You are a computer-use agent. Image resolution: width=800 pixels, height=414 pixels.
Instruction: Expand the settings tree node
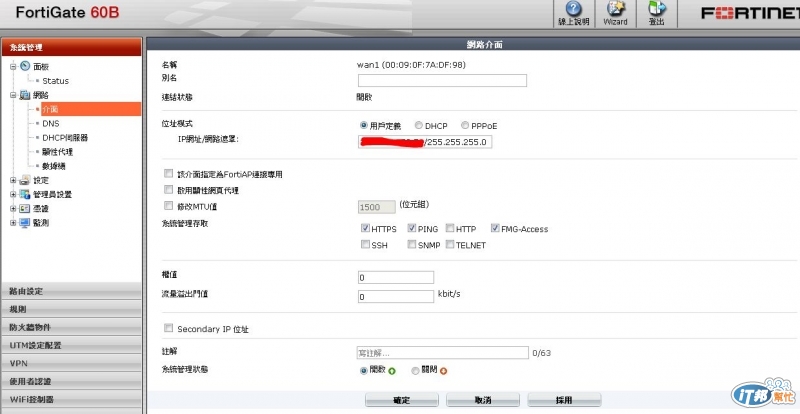[x=13, y=180]
